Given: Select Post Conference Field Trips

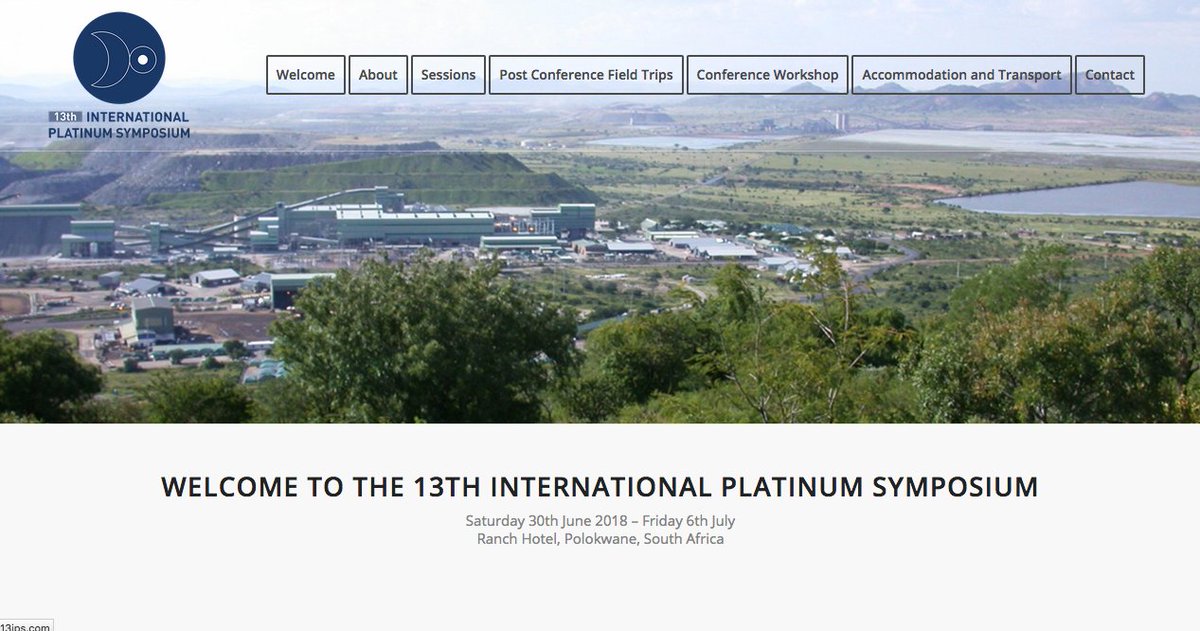Looking at the screenshot, I should (586, 75).
